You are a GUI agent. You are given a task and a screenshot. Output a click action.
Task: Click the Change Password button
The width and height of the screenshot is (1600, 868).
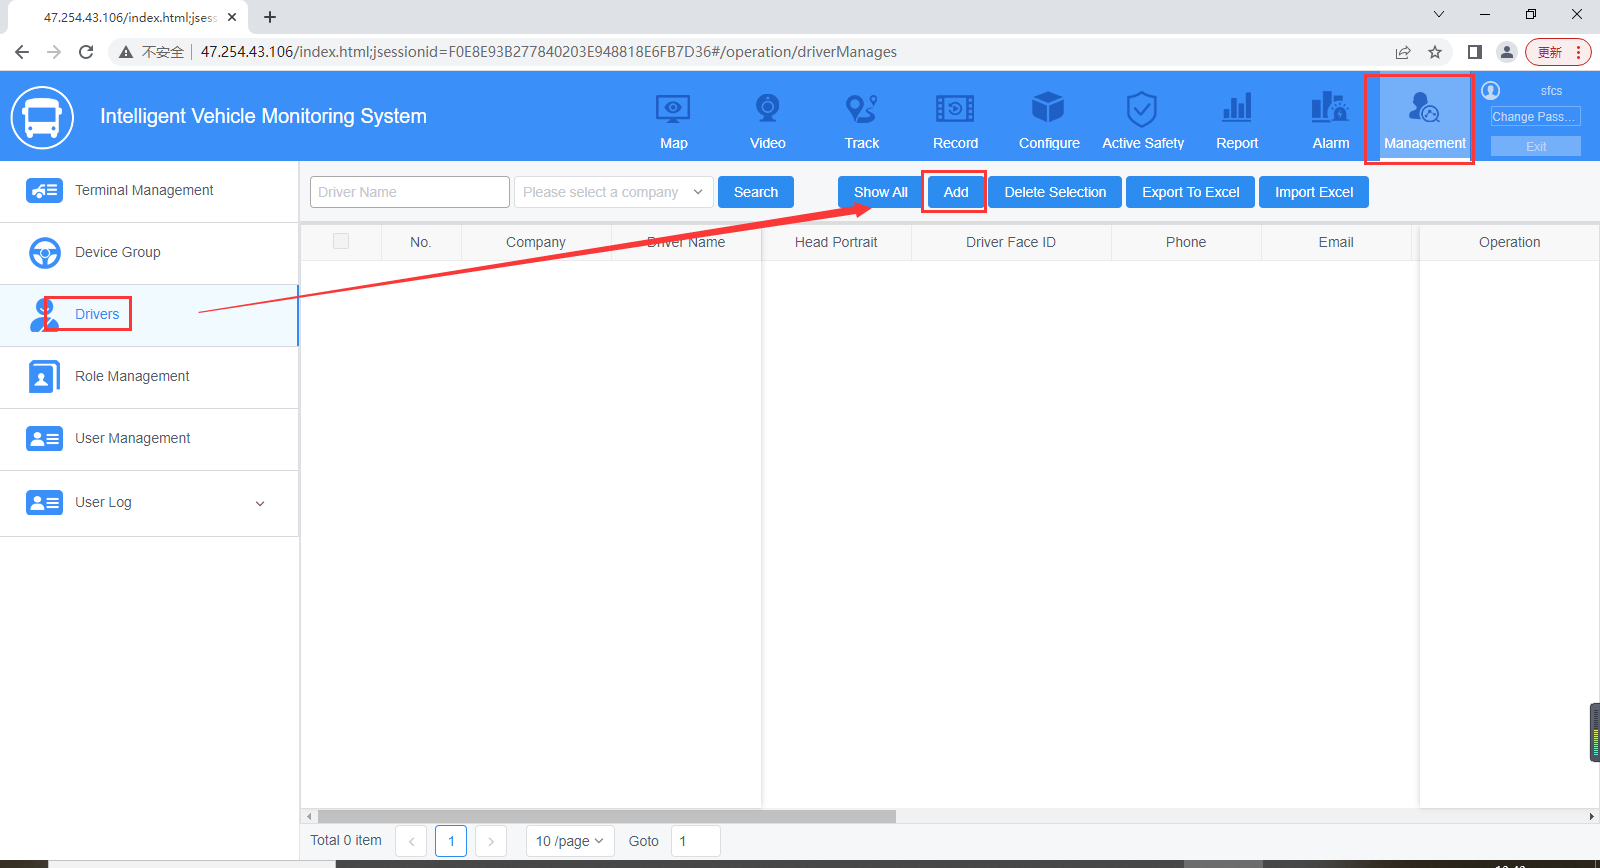click(x=1536, y=117)
